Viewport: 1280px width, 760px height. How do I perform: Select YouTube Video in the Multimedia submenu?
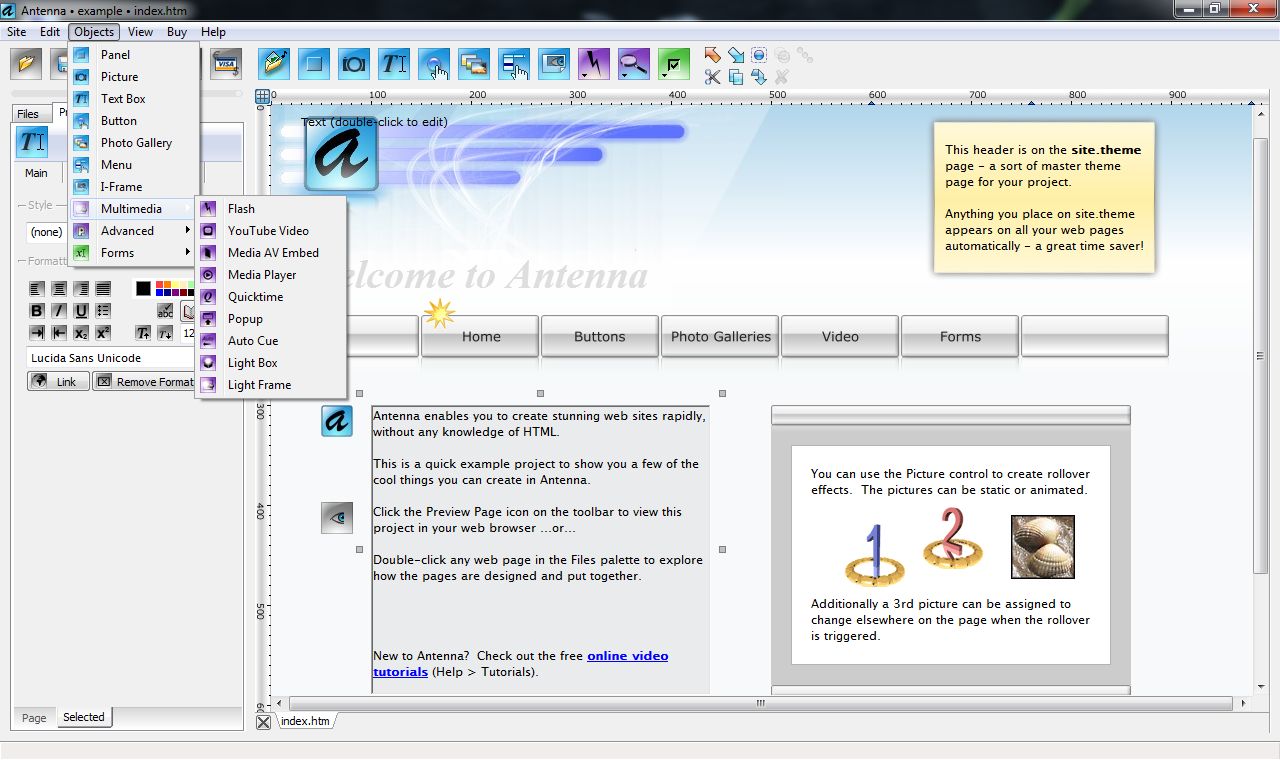click(271, 231)
